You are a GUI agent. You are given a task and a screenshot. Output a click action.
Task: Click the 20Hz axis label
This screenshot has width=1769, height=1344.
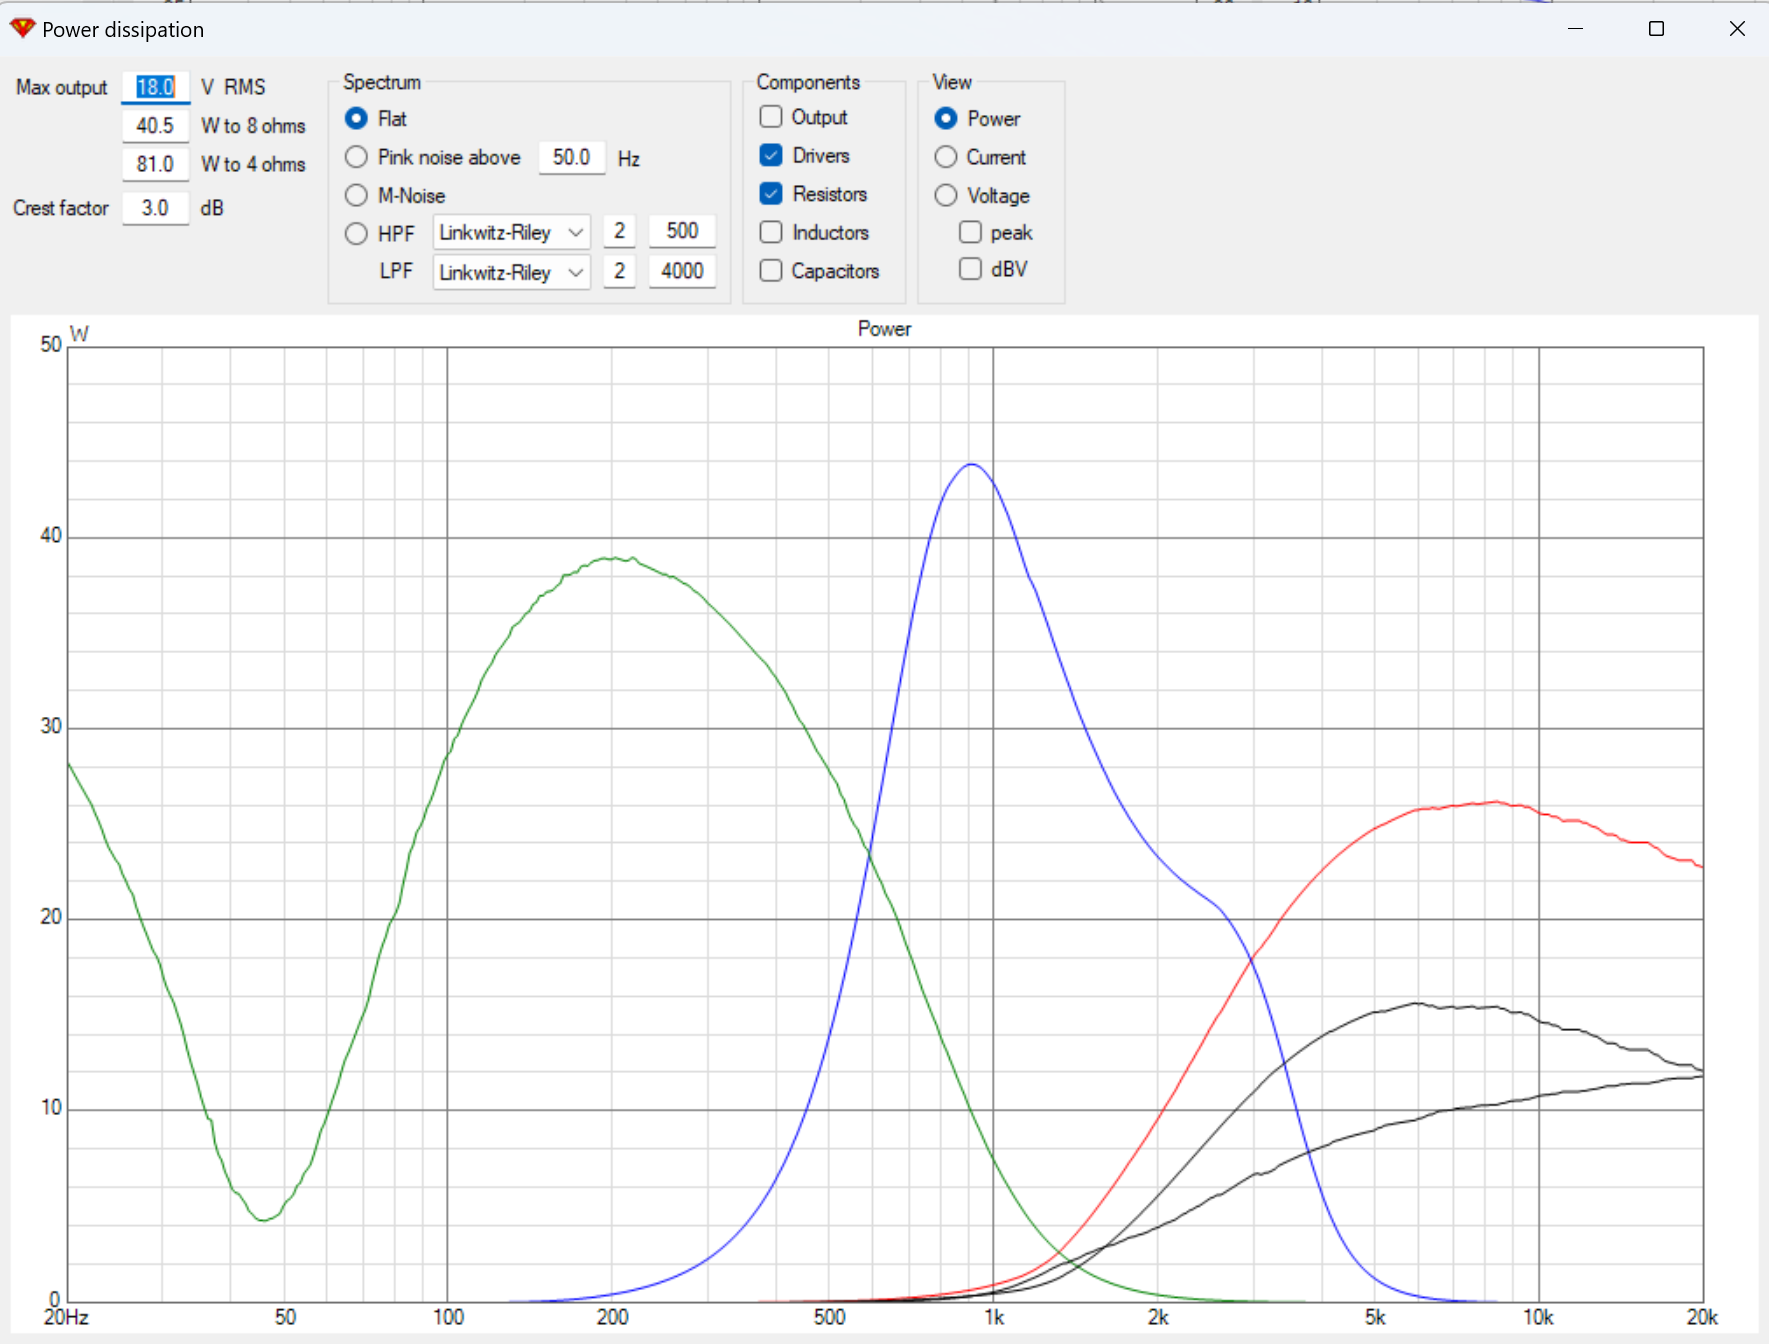pyautogui.click(x=66, y=1317)
